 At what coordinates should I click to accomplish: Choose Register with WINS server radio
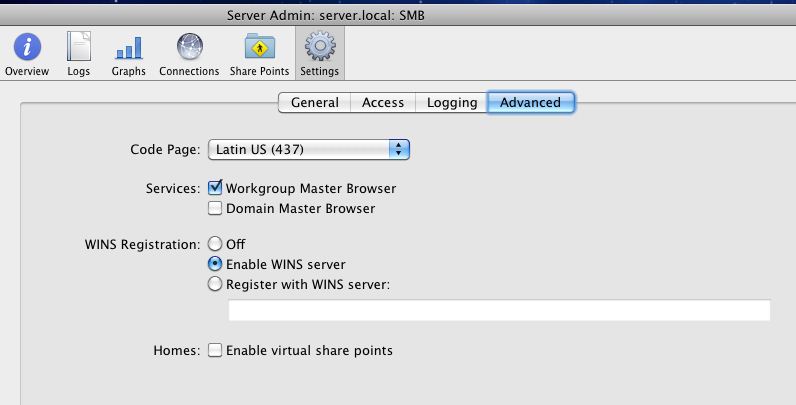215,284
